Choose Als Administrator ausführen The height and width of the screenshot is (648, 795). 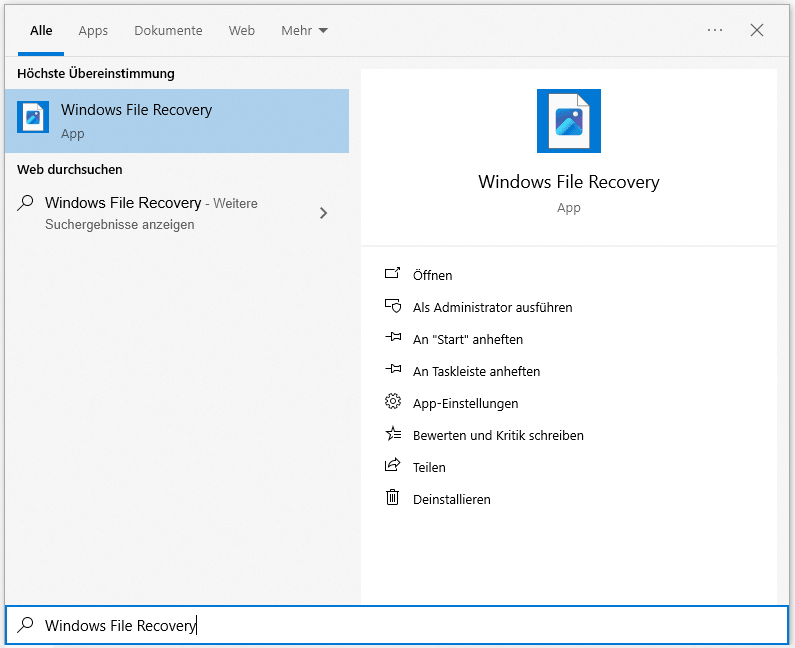click(x=492, y=307)
